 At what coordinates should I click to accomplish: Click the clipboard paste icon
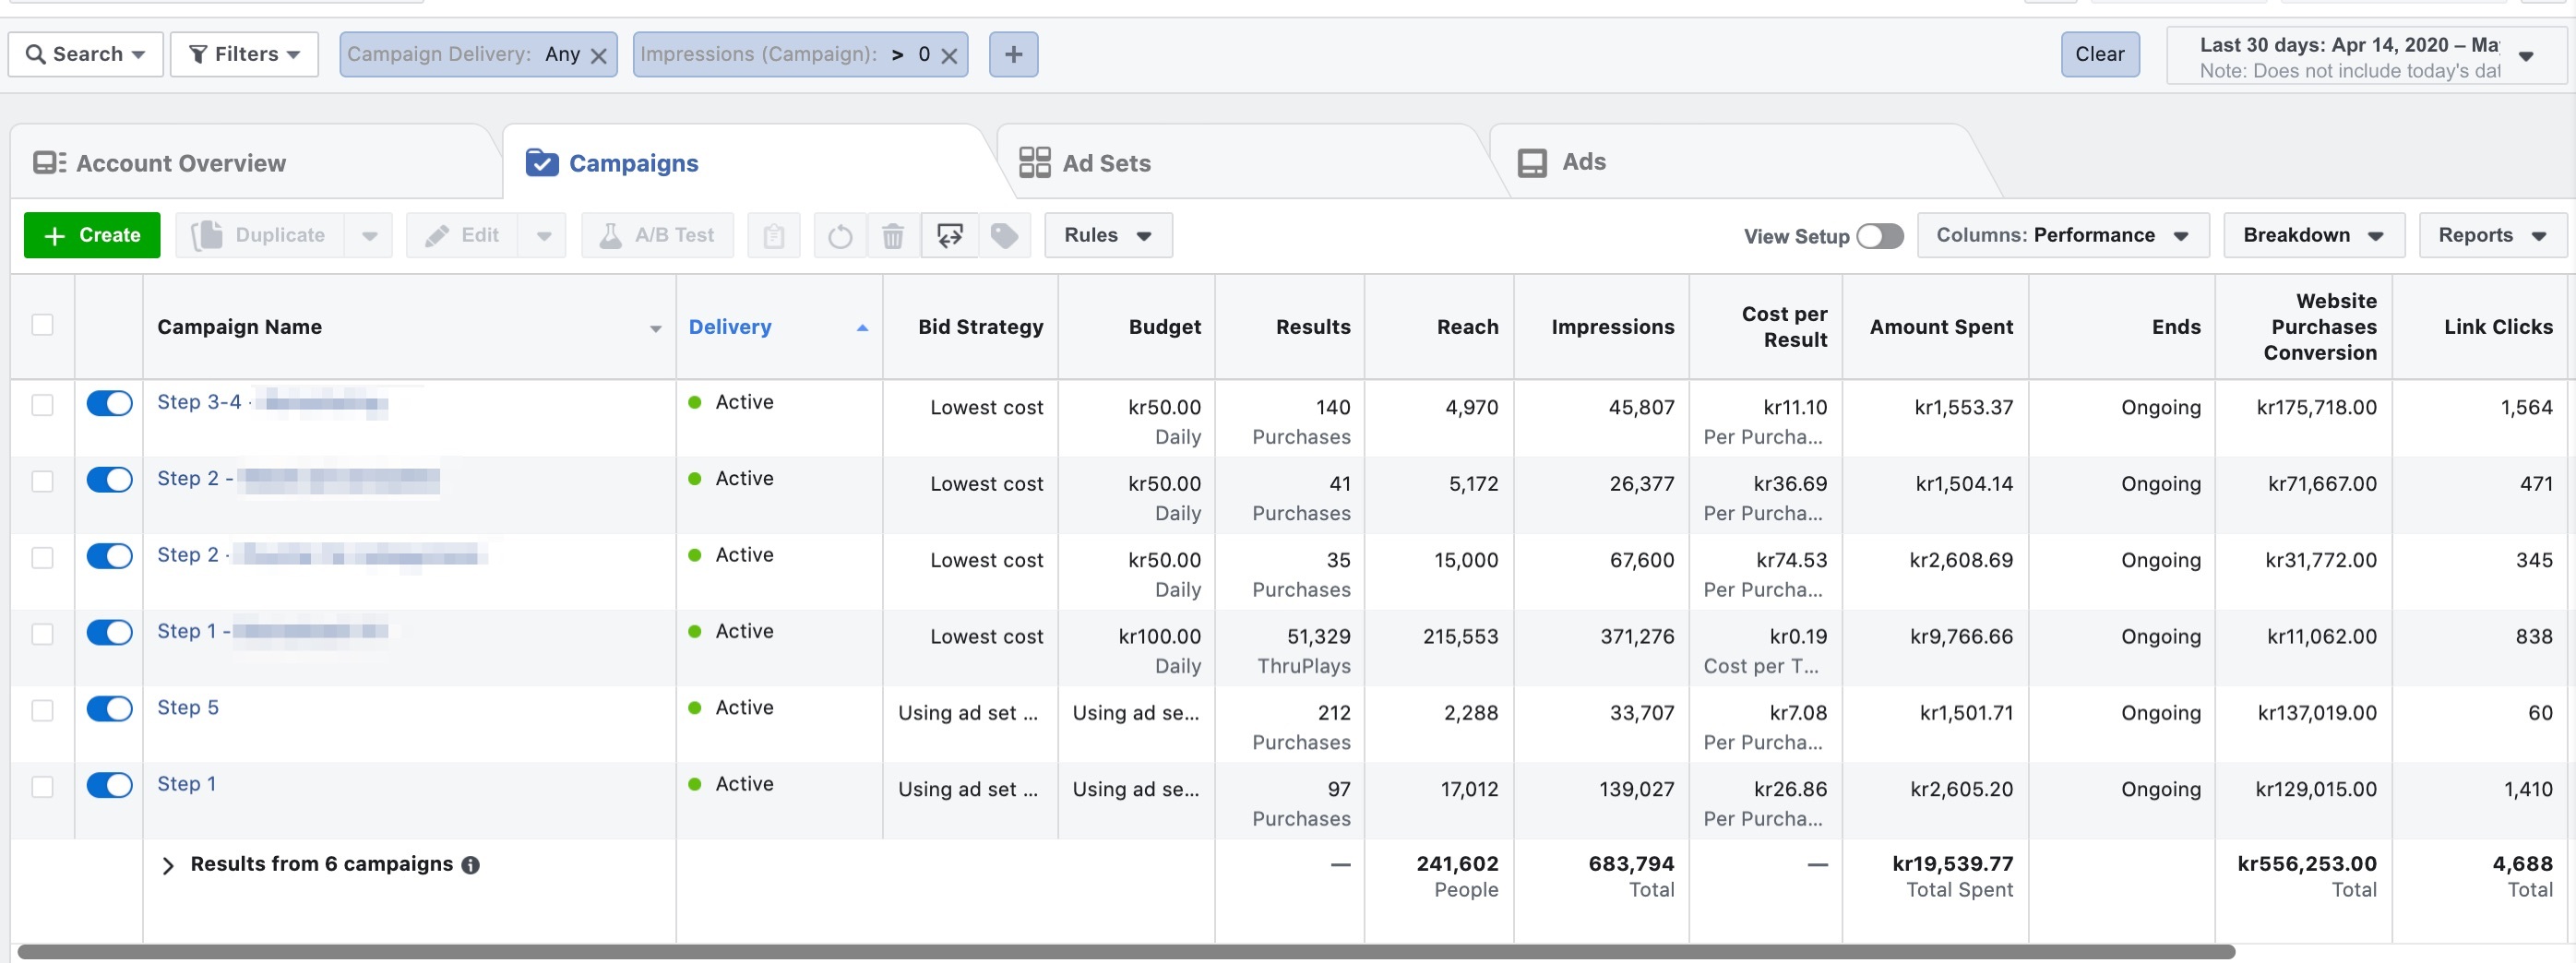[773, 236]
